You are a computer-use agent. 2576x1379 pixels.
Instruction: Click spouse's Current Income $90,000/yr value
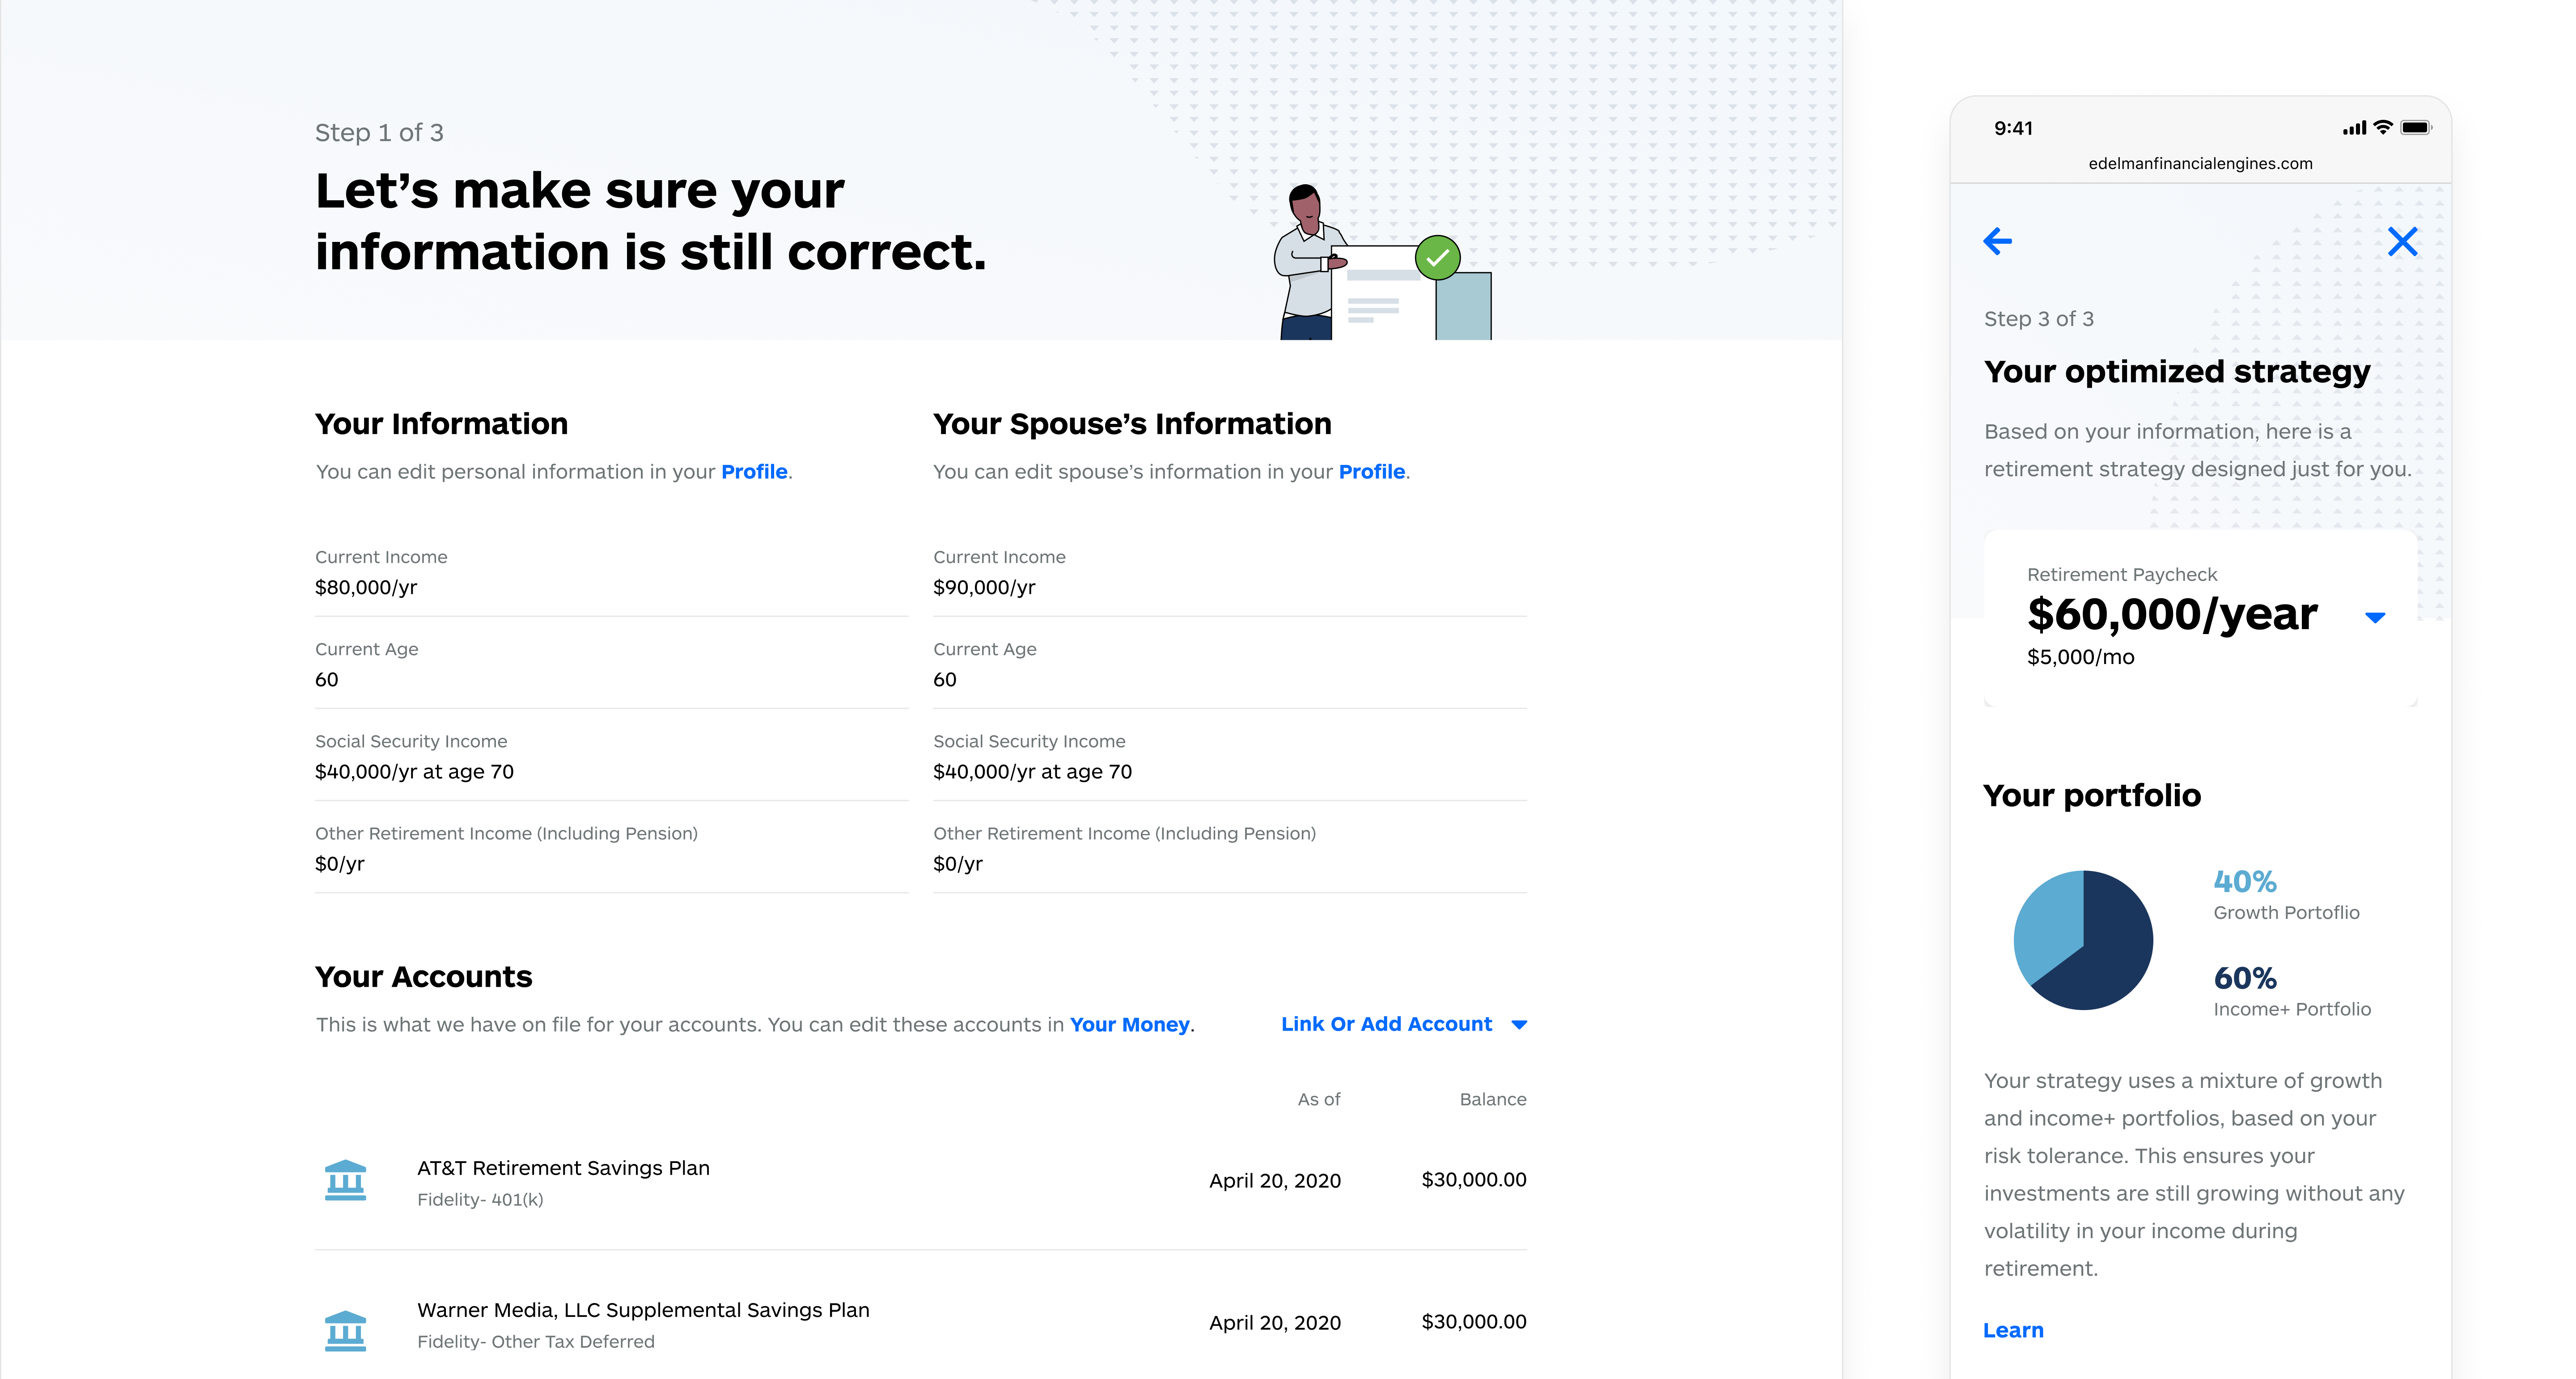click(x=984, y=587)
